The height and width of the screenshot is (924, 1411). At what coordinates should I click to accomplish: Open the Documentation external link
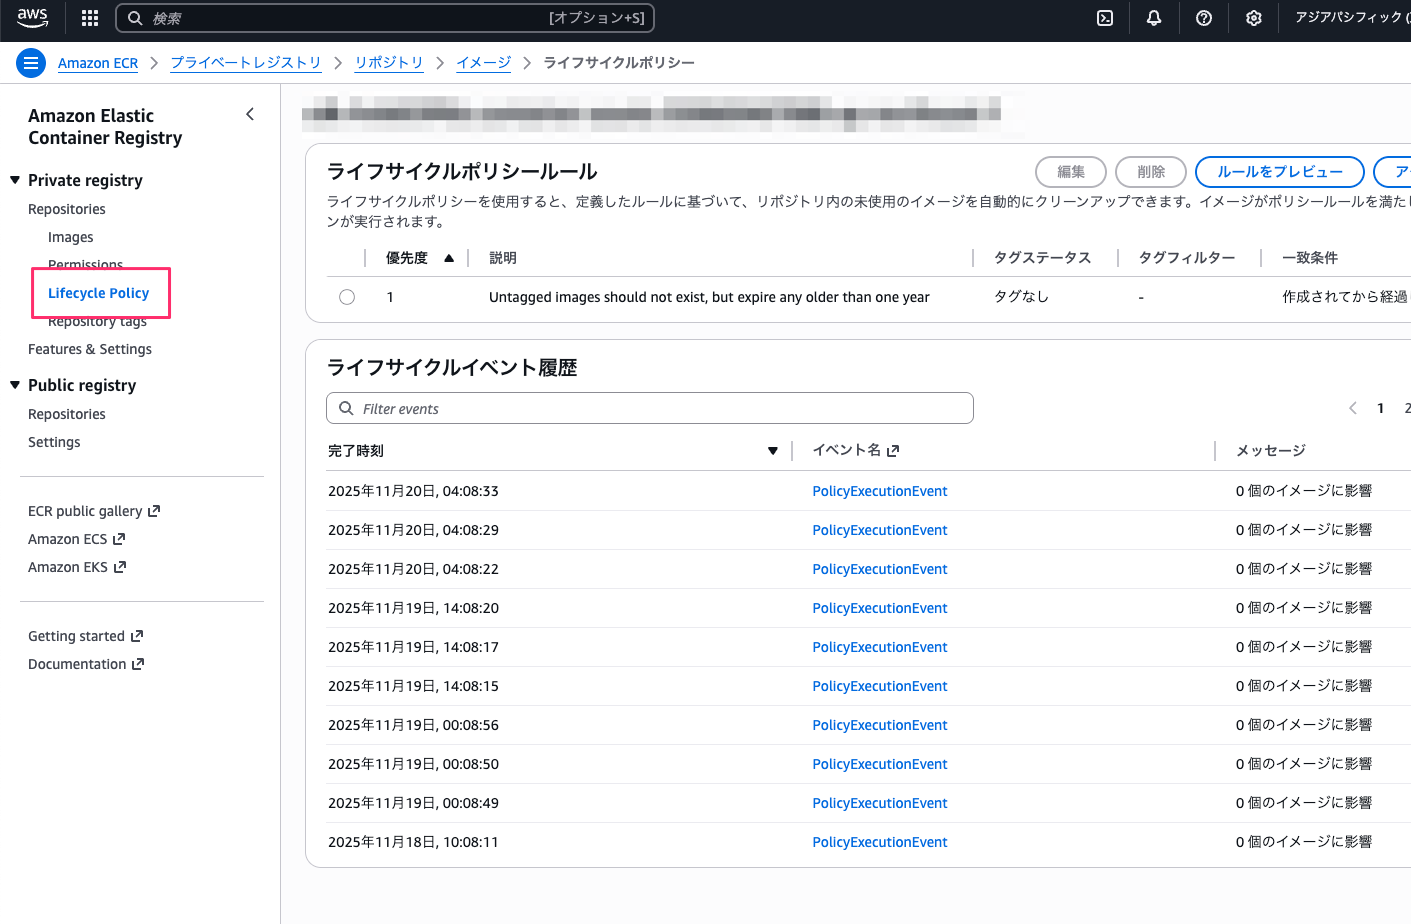(78, 663)
